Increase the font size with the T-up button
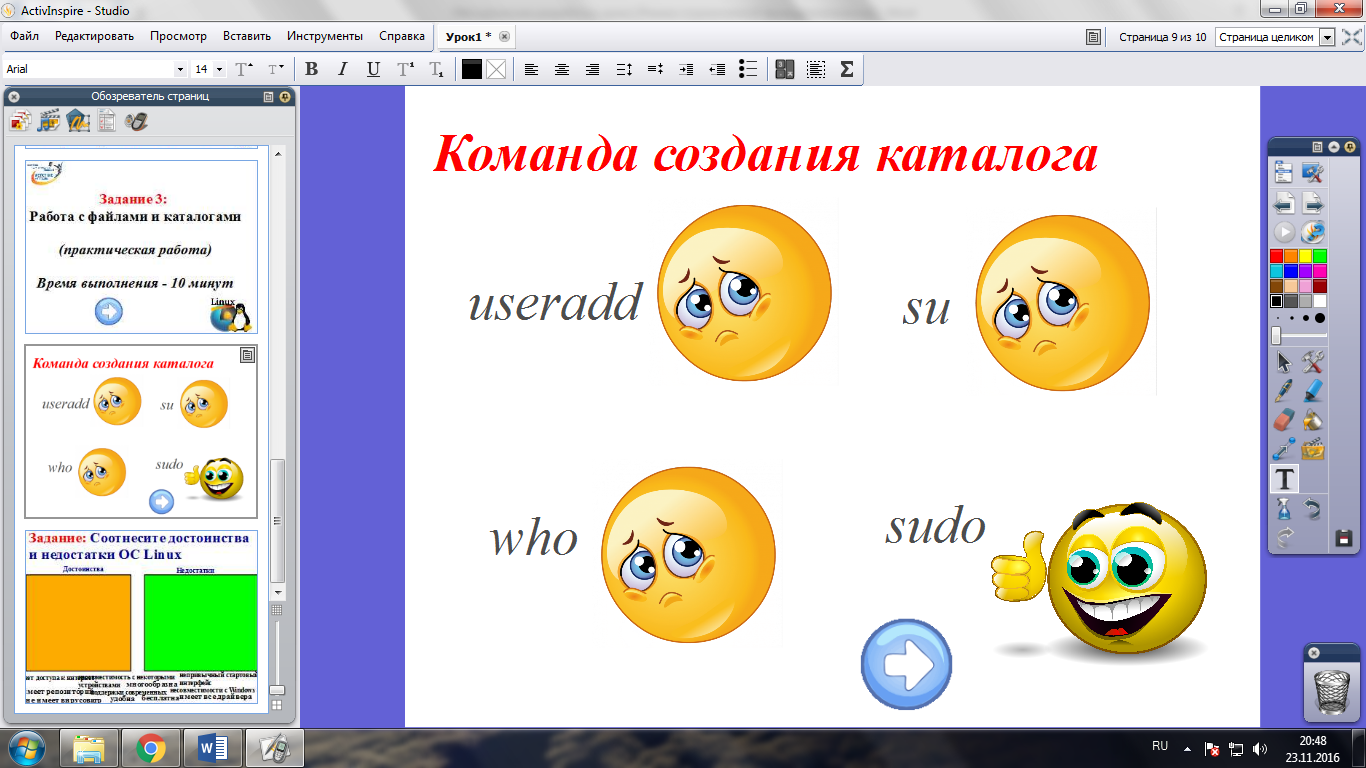Screen dimensions: 1366x768 pos(244,69)
